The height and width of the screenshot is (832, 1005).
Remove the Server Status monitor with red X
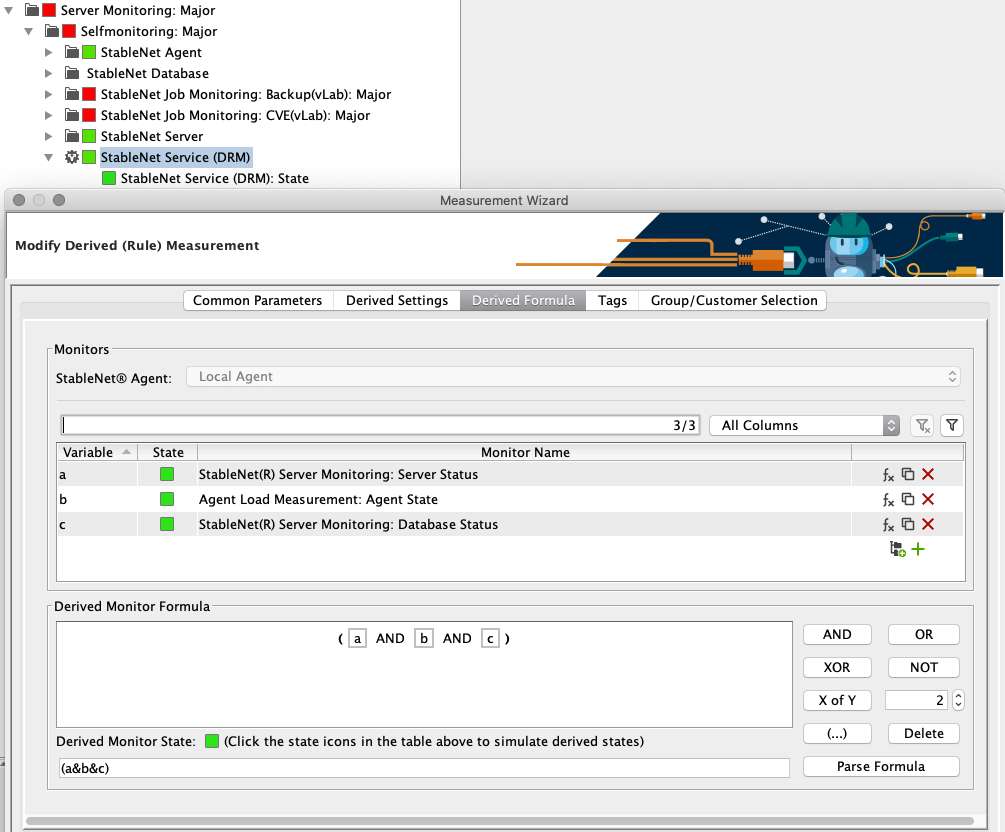point(927,474)
